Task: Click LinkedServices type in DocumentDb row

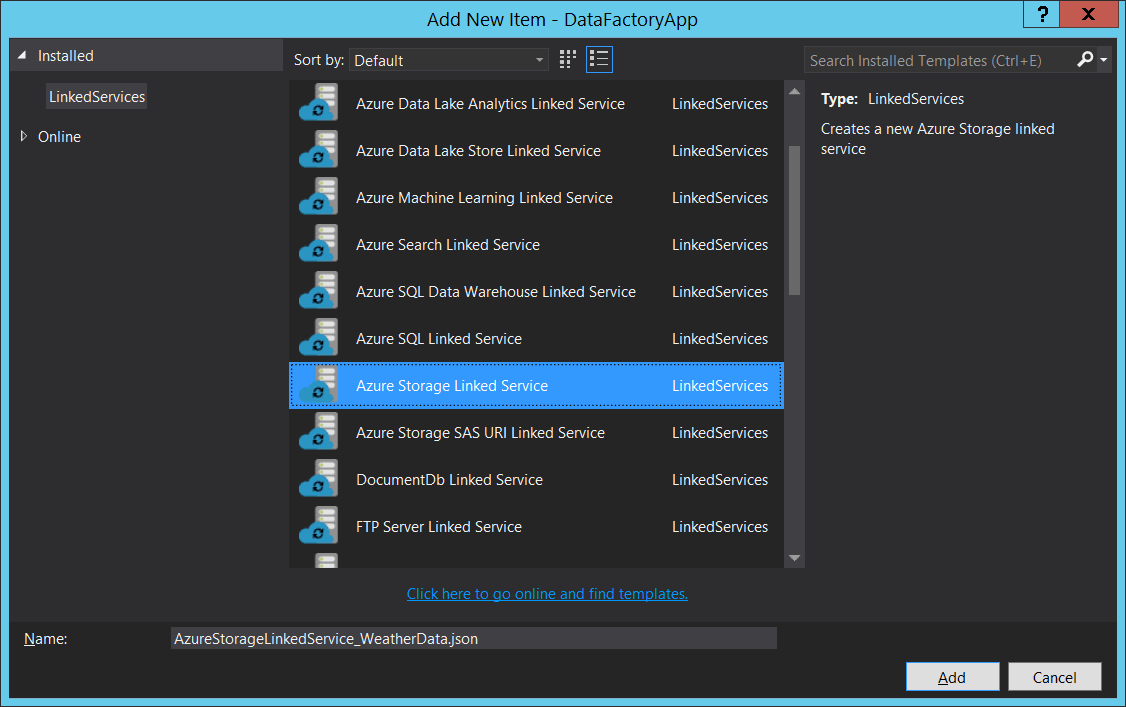Action: [720, 479]
